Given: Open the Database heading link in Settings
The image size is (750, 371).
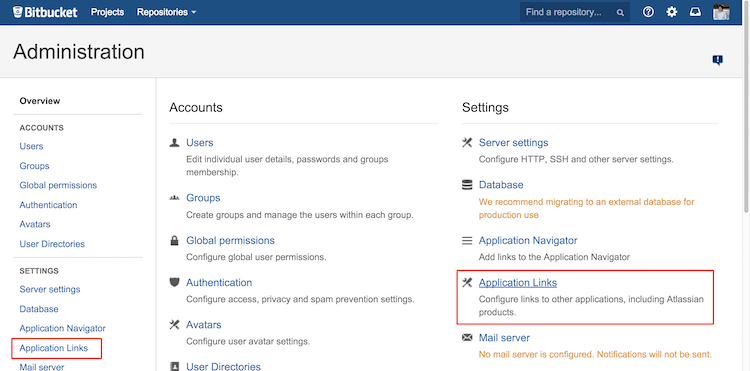Looking at the screenshot, I should tap(501, 185).
